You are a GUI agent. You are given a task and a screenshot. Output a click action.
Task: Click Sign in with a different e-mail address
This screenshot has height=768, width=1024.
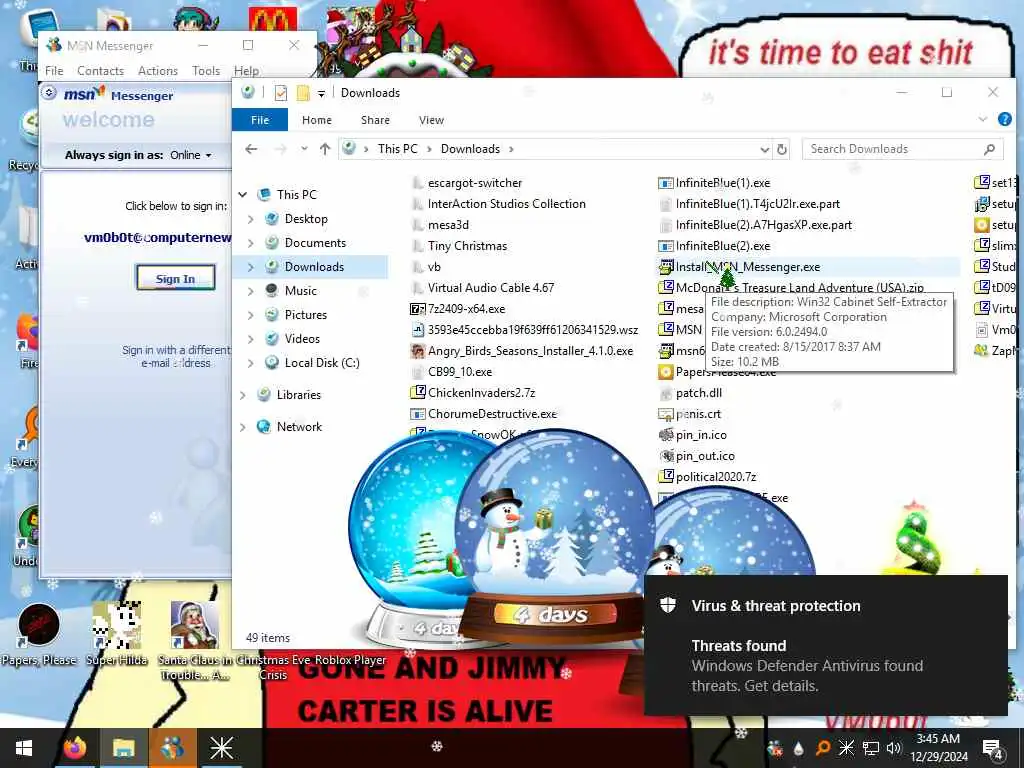click(176, 356)
